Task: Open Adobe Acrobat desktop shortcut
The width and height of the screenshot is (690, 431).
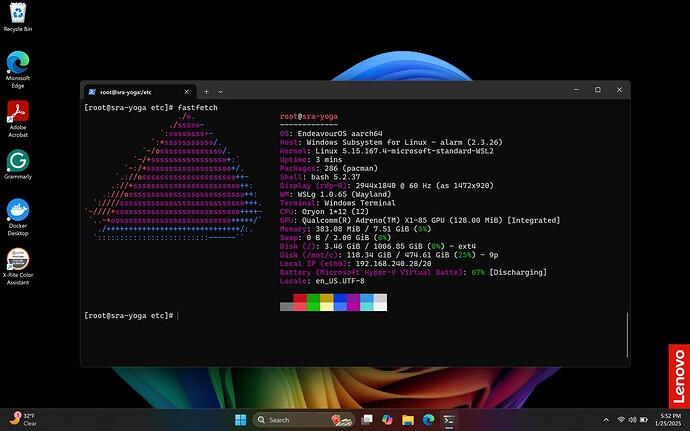Action: tap(18, 119)
